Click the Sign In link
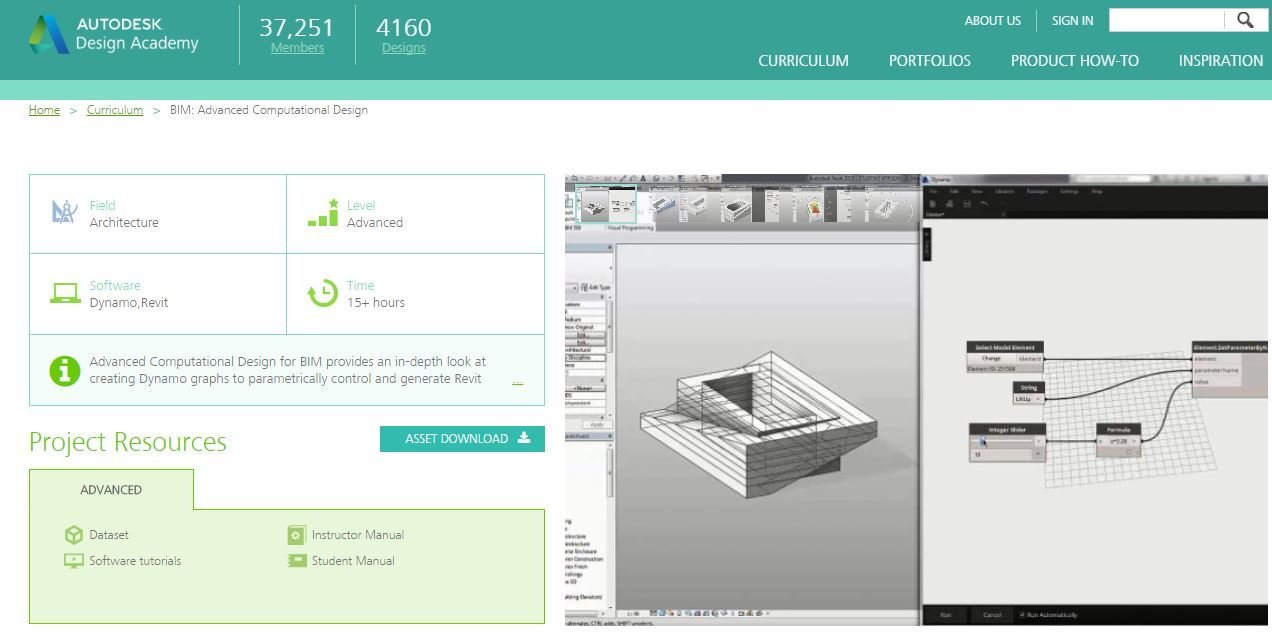 coord(1072,21)
